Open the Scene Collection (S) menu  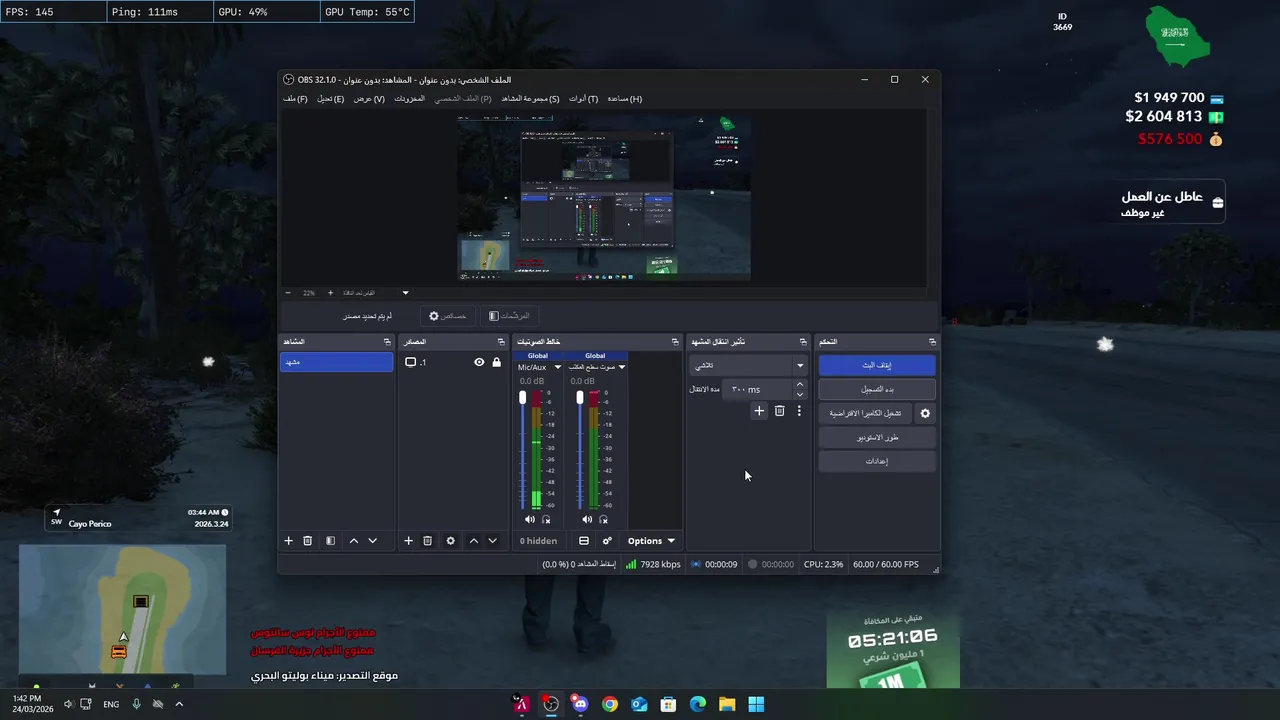[x=530, y=99]
